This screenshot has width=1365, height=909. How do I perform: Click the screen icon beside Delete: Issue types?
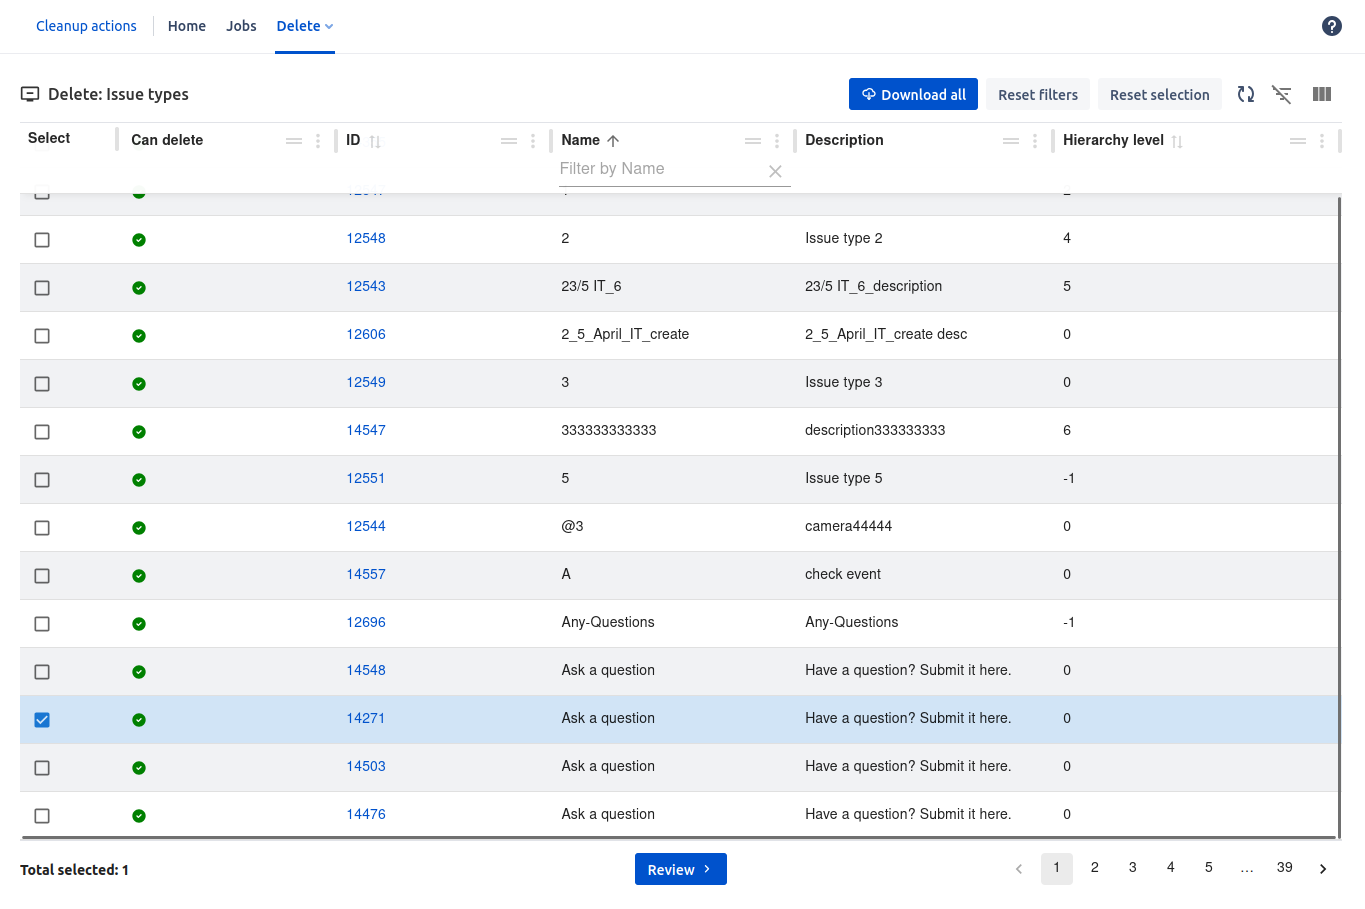coord(30,94)
